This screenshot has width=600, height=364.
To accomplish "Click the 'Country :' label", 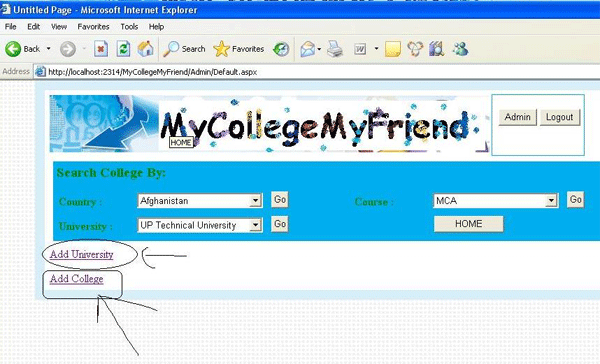I will (81, 202).
